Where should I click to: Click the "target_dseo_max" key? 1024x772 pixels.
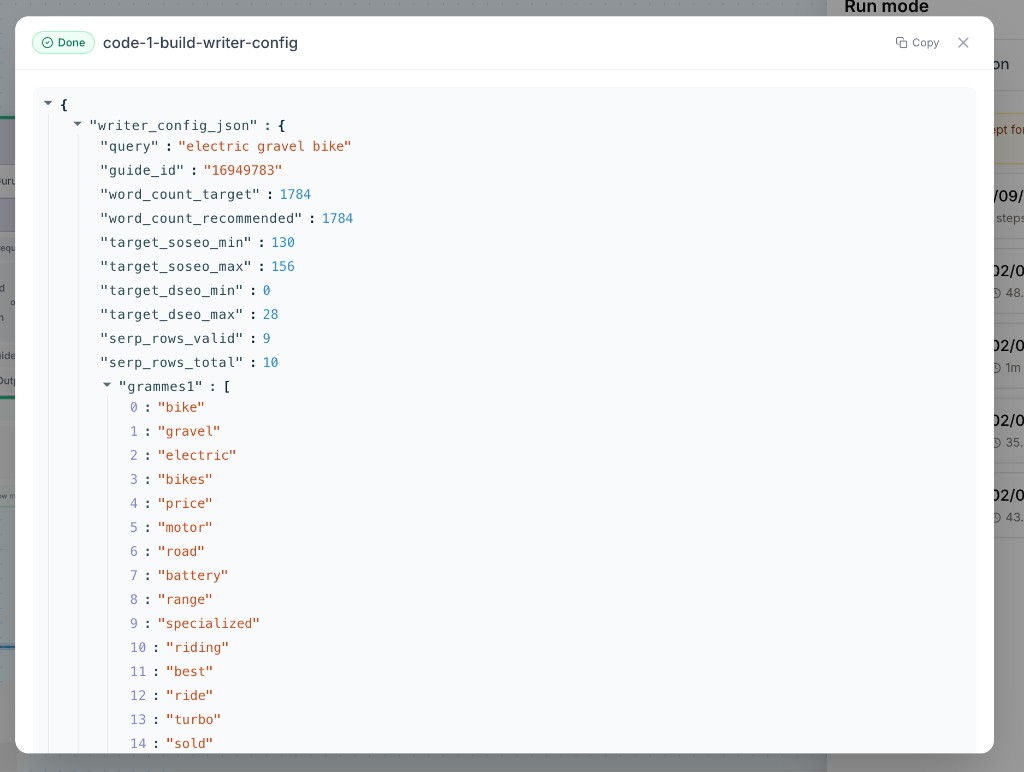(172, 315)
